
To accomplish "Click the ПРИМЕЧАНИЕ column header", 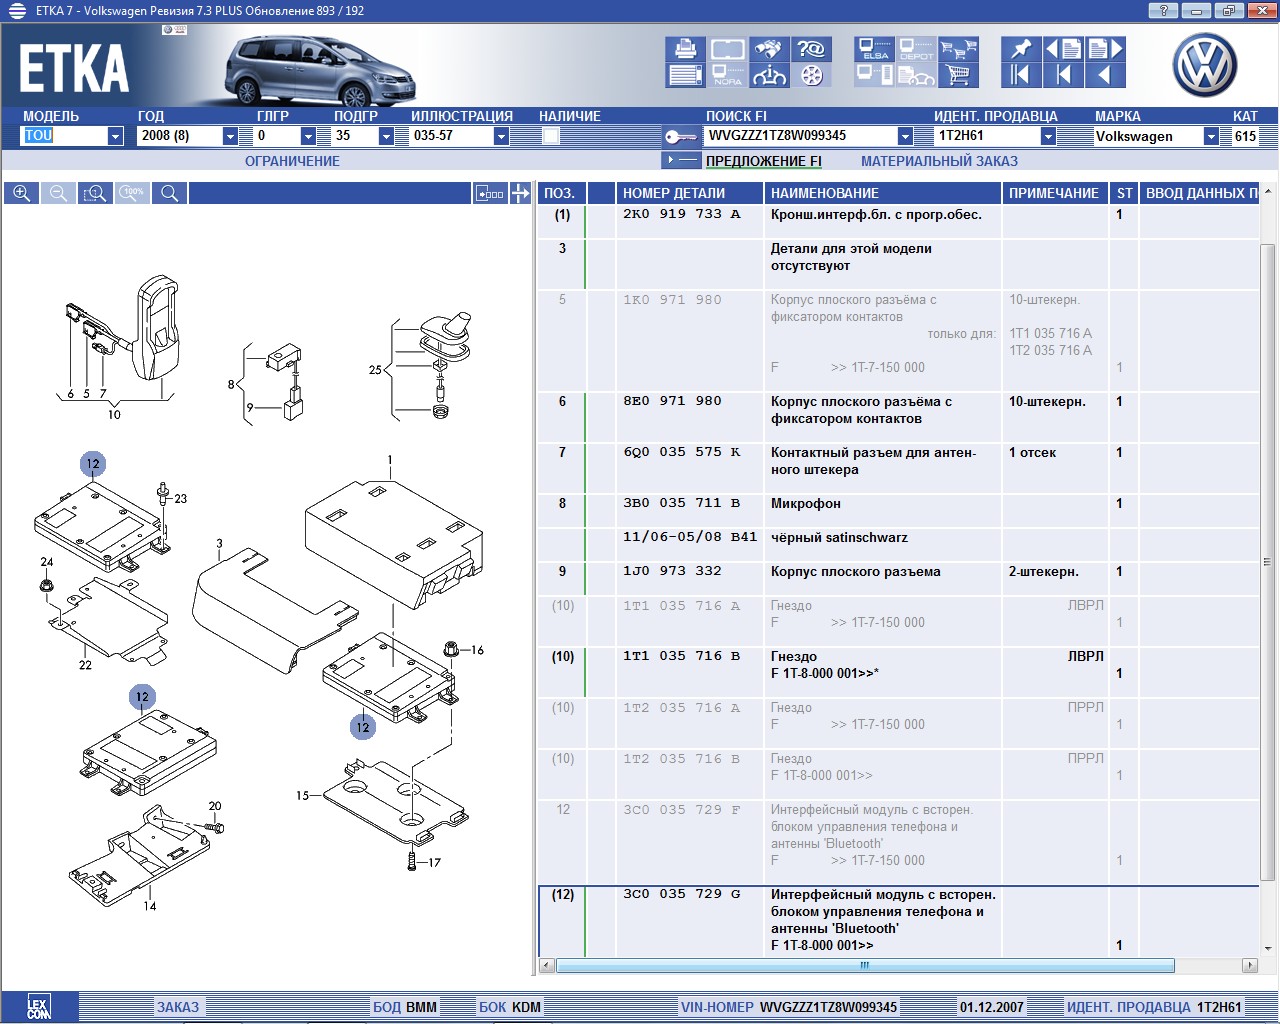I will pyautogui.click(x=1054, y=193).
